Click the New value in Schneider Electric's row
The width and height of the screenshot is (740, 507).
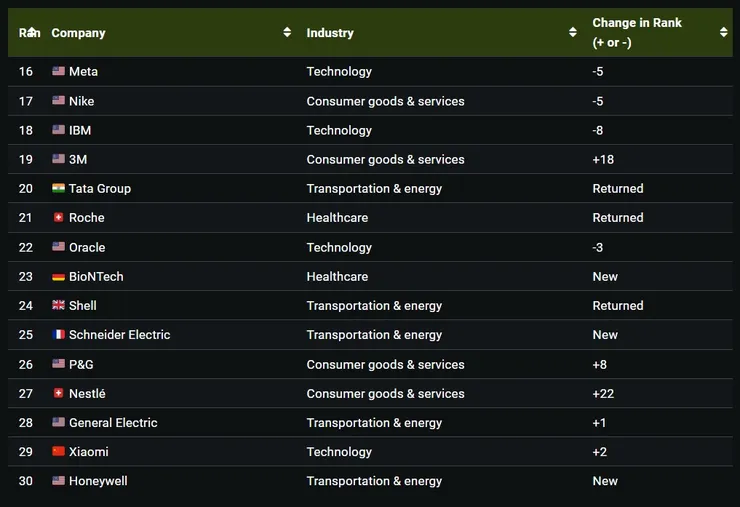pos(605,335)
